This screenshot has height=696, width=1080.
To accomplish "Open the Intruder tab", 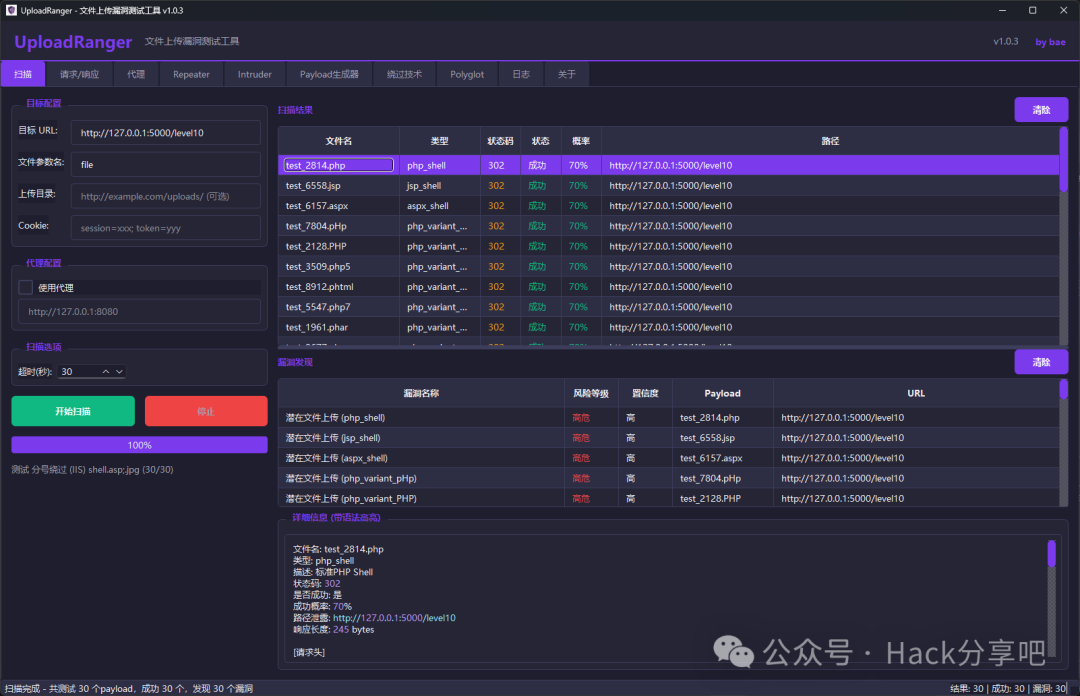I will click(x=255, y=74).
